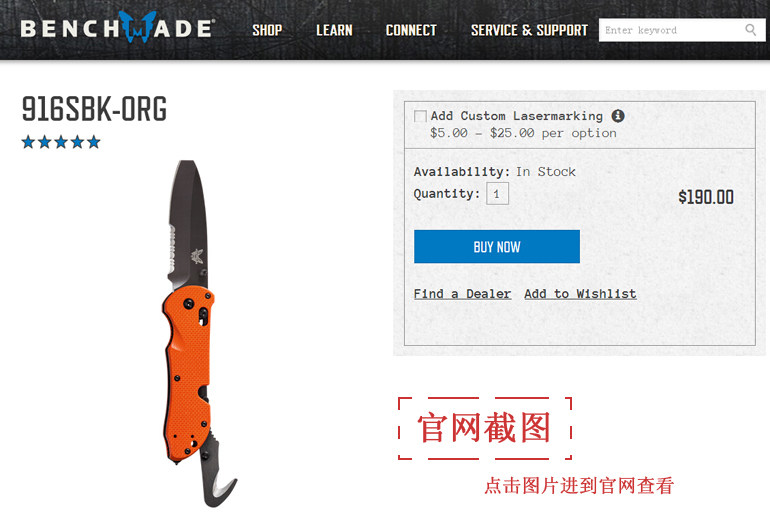The image size is (770, 517).
Task: Open the CONNECT menu
Action: coord(412,30)
